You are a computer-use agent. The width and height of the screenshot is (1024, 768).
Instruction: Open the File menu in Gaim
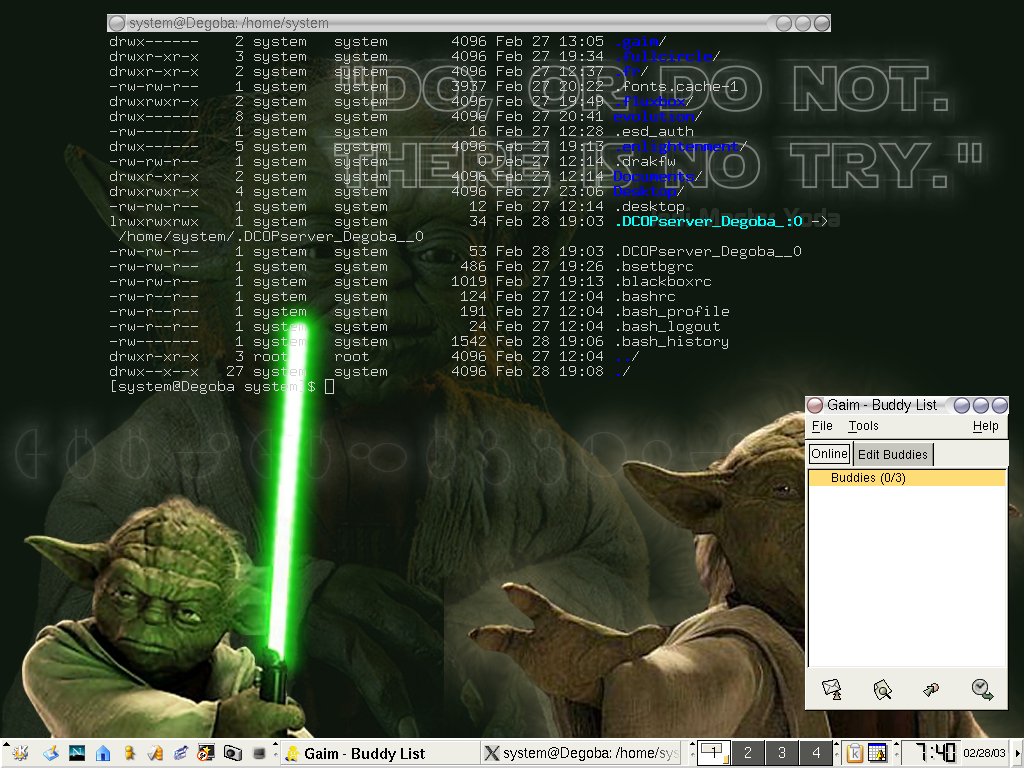click(x=822, y=426)
